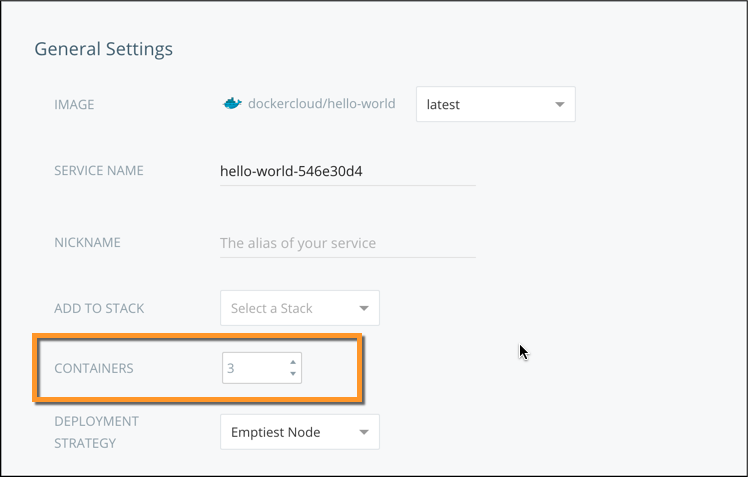Click the Docker whale icon
748x477 pixels.
pyautogui.click(x=231, y=103)
